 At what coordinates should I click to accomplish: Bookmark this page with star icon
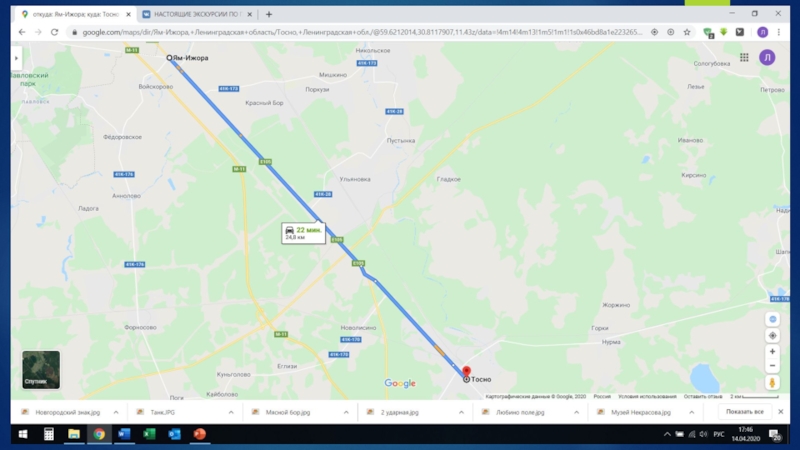click(687, 32)
